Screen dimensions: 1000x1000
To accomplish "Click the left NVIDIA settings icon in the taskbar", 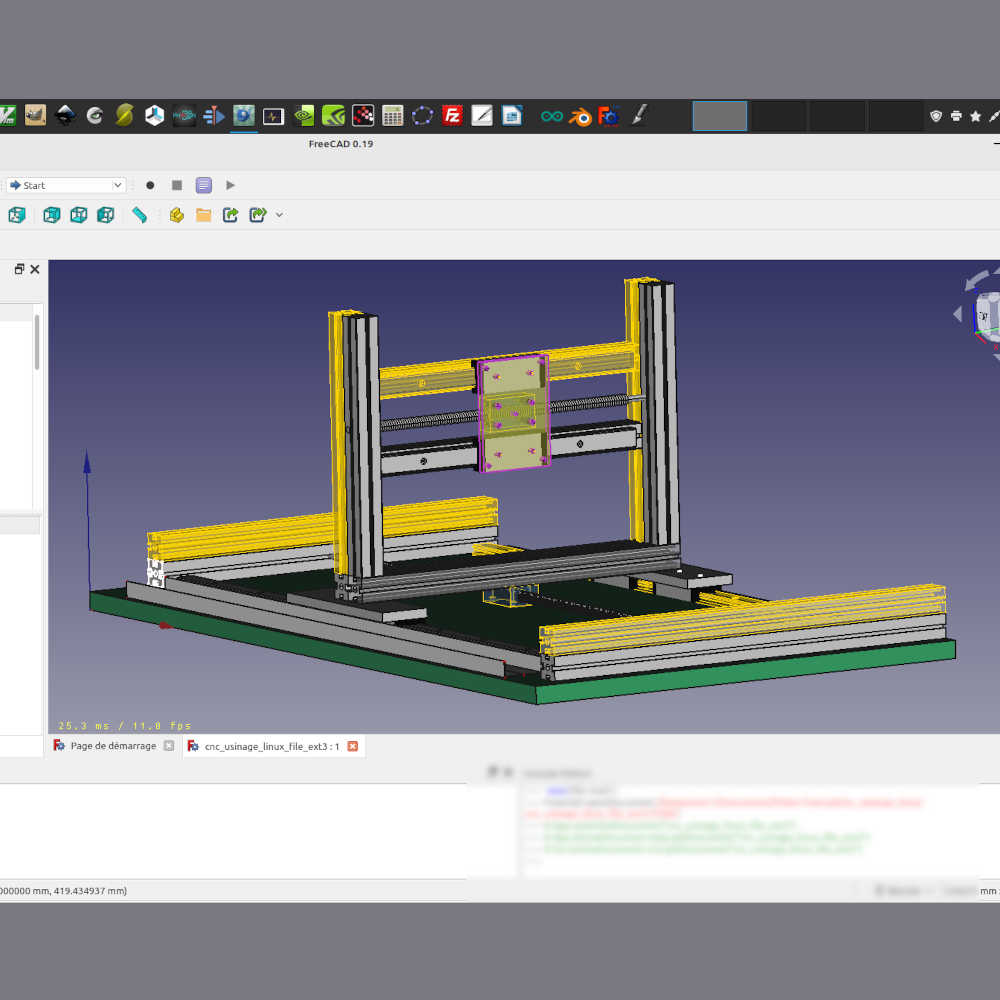I will click(x=304, y=115).
